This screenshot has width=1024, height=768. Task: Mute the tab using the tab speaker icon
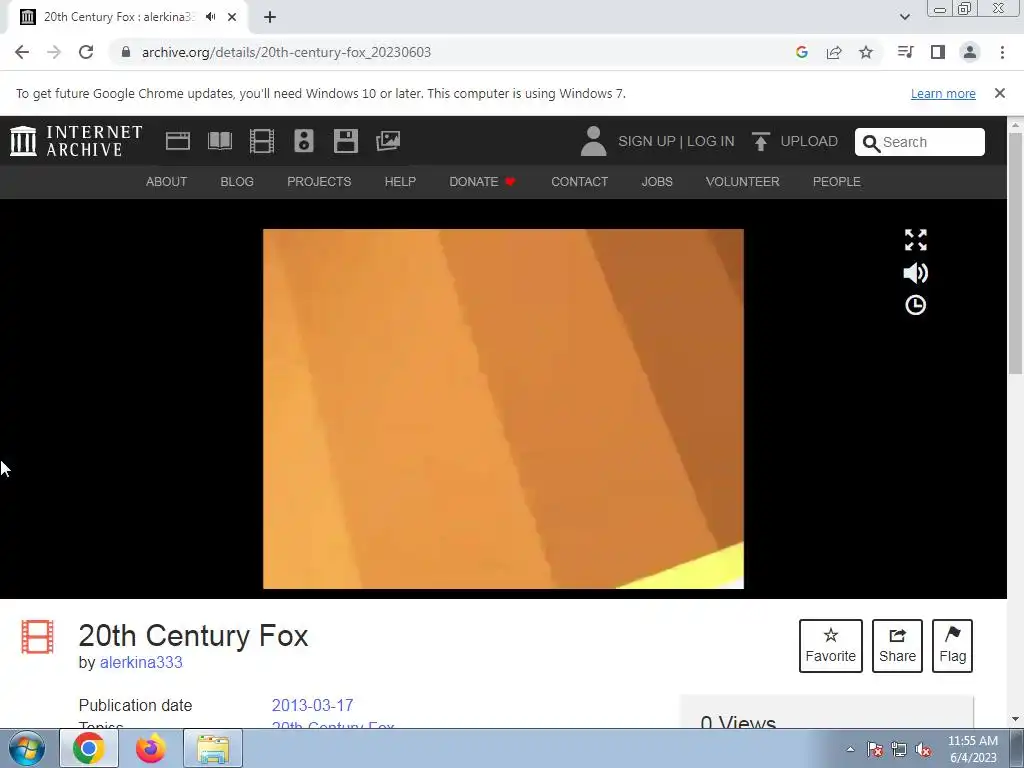(x=210, y=17)
